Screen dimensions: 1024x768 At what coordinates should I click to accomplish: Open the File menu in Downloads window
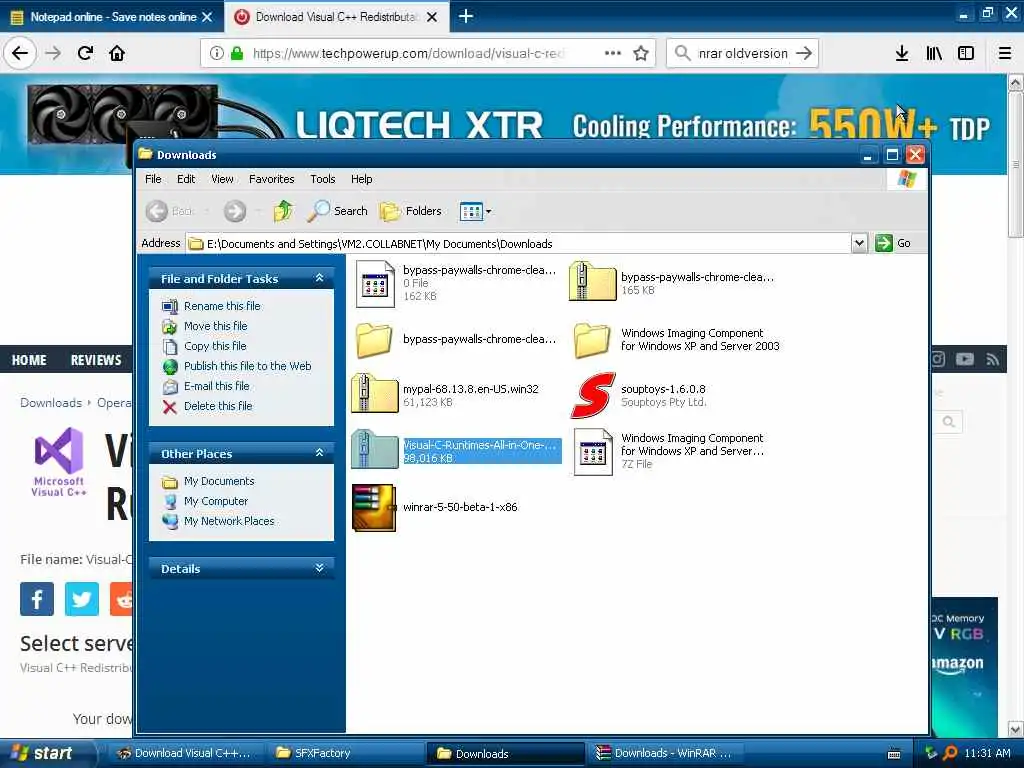(x=153, y=179)
